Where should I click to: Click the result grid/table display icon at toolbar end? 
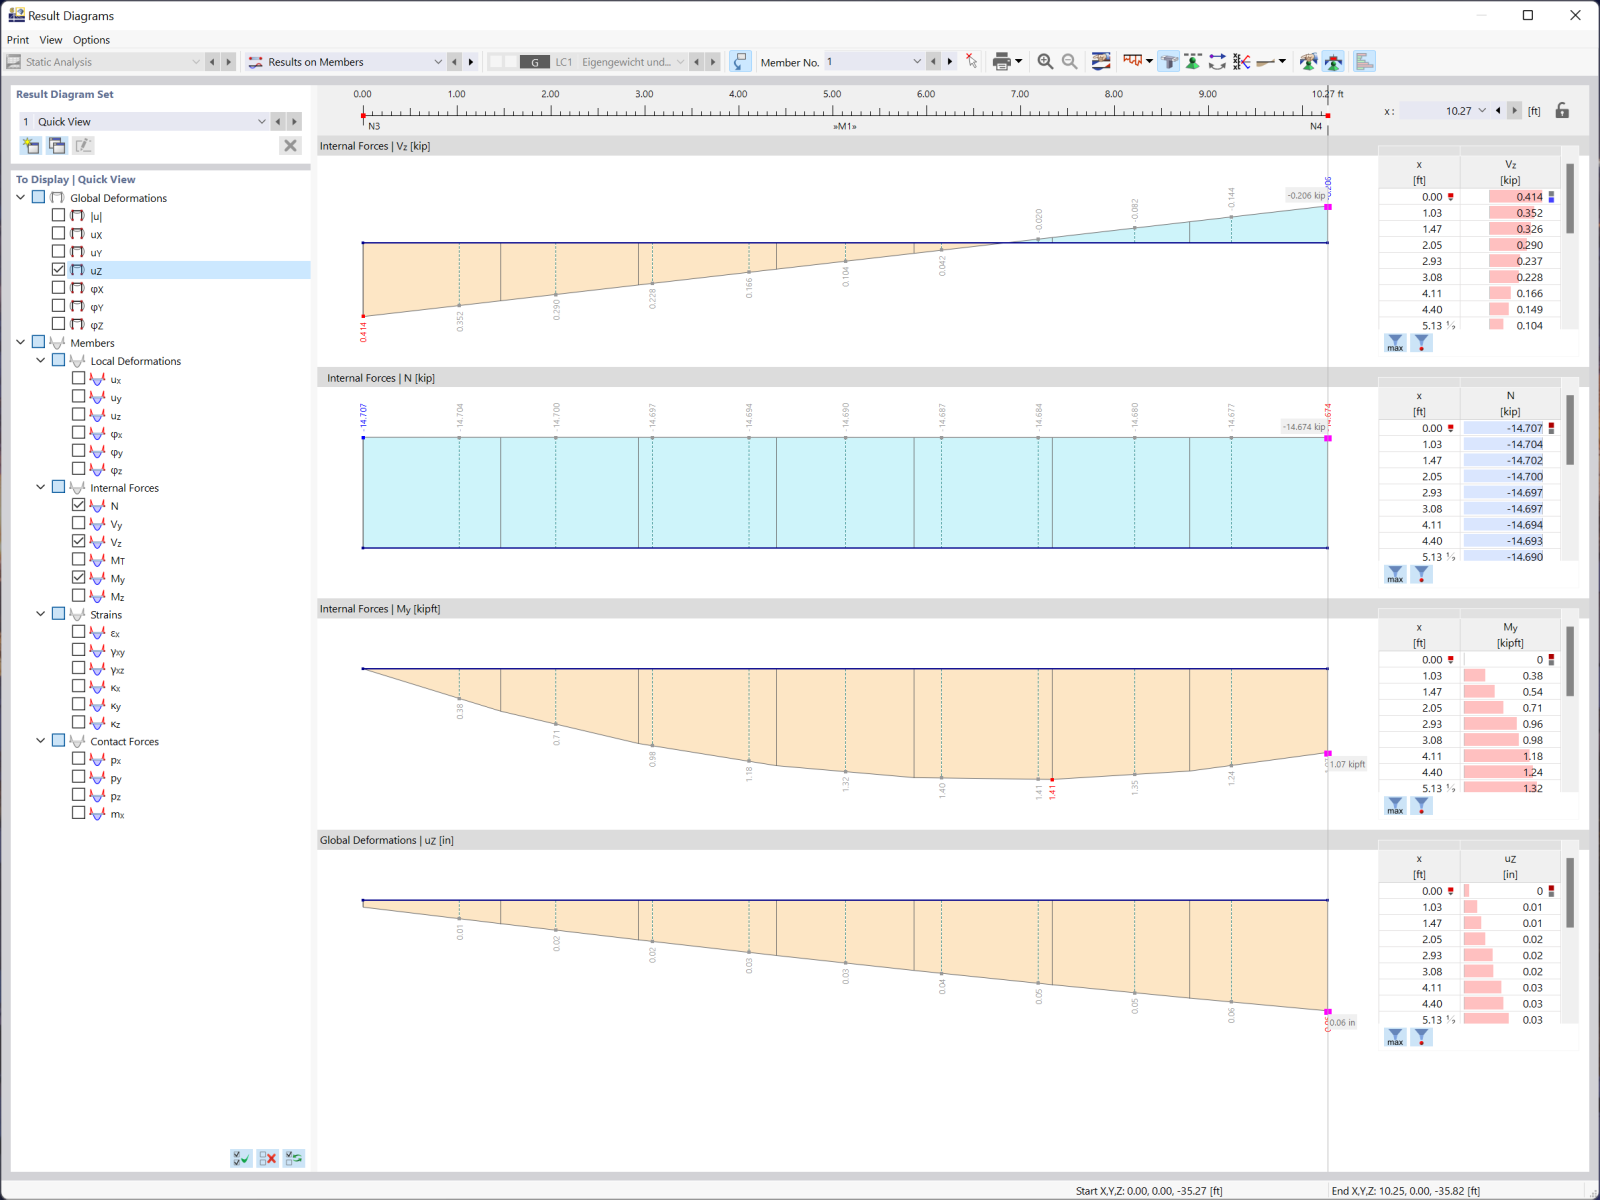[x=1363, y=61]
